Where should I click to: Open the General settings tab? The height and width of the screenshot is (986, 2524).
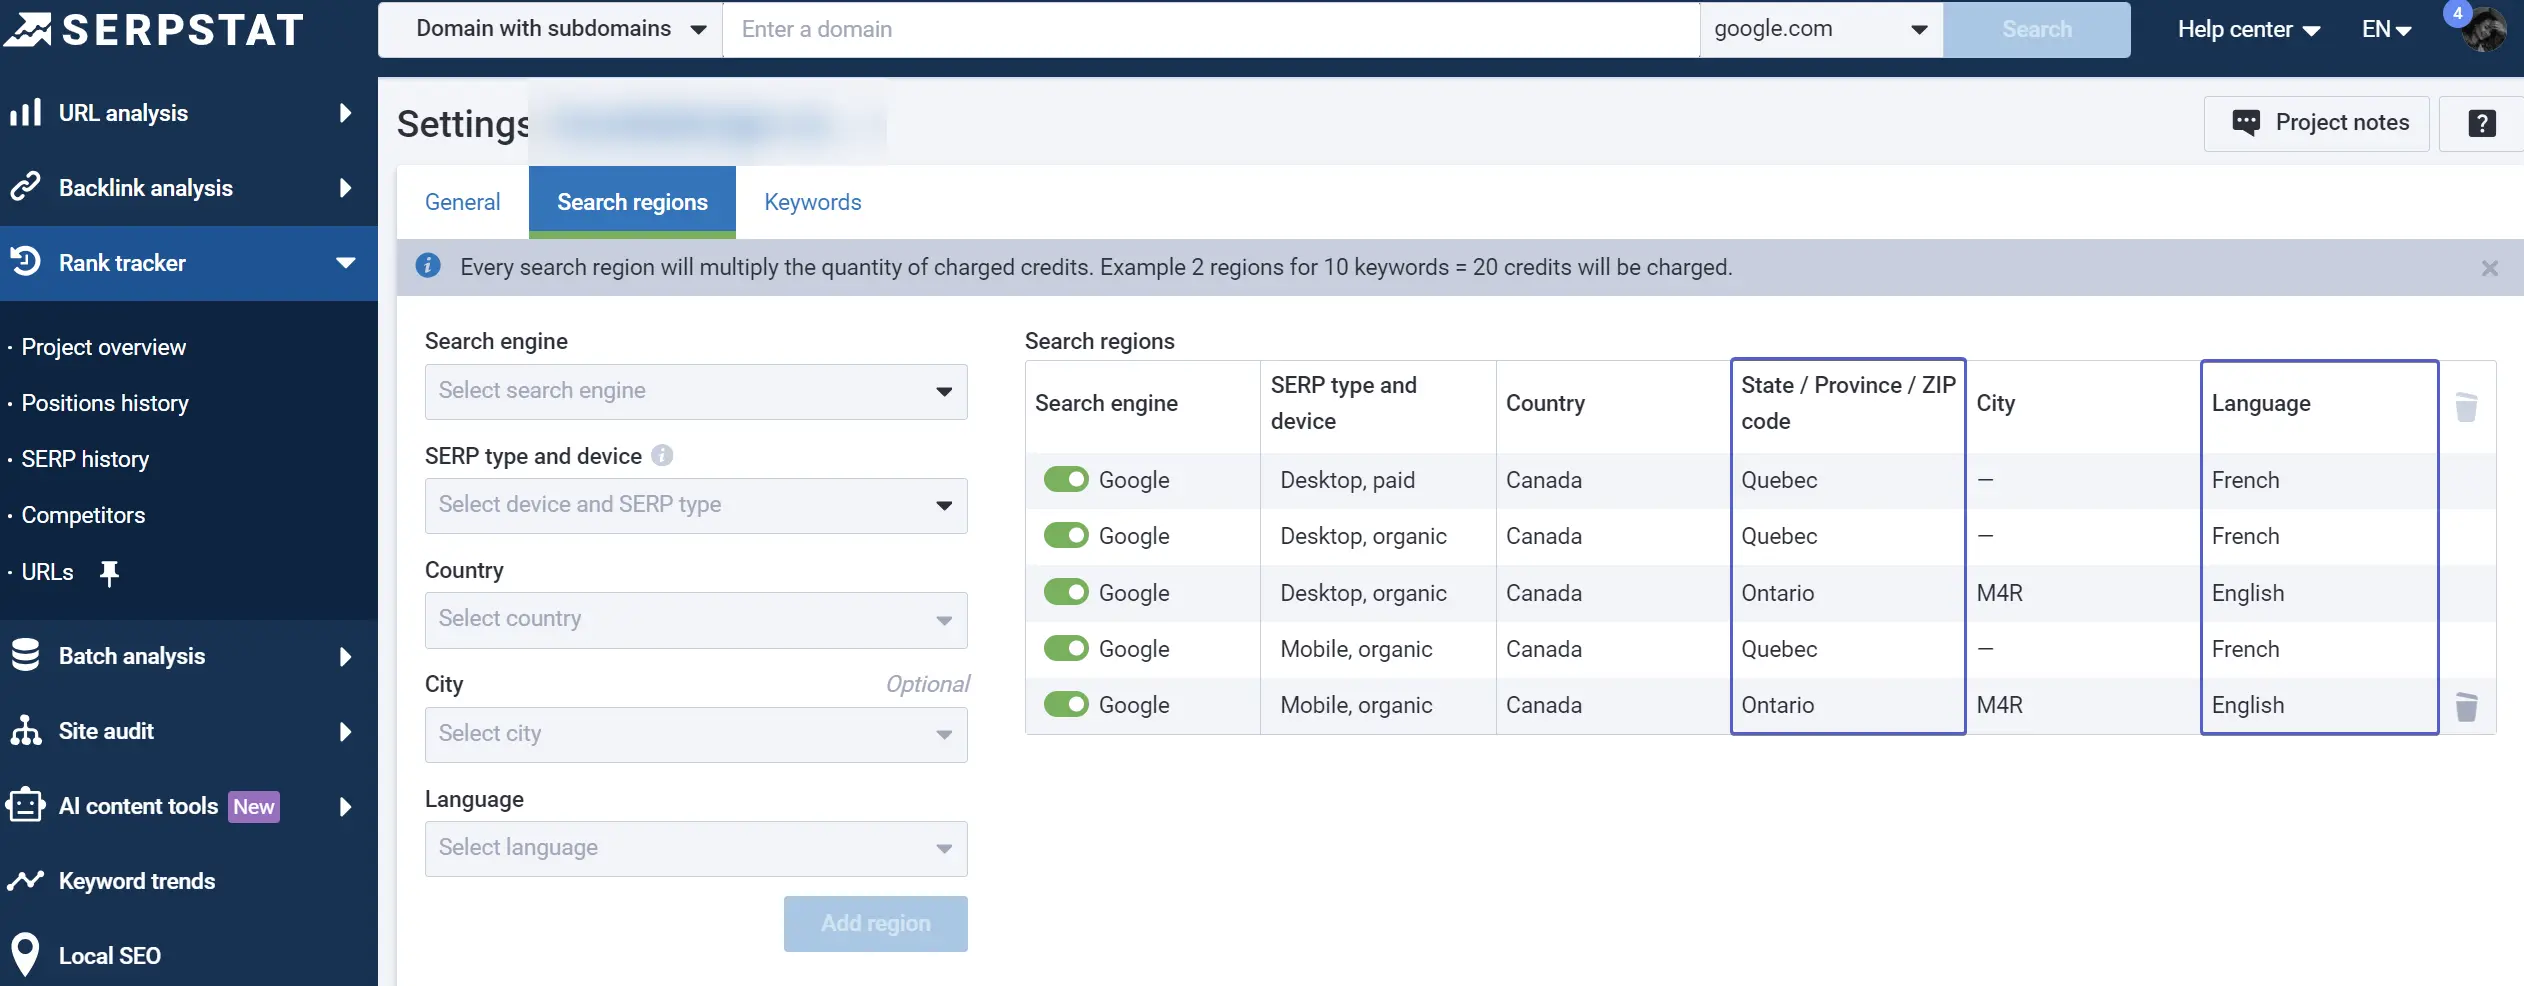pyautogui.click(x=462, y=202)
